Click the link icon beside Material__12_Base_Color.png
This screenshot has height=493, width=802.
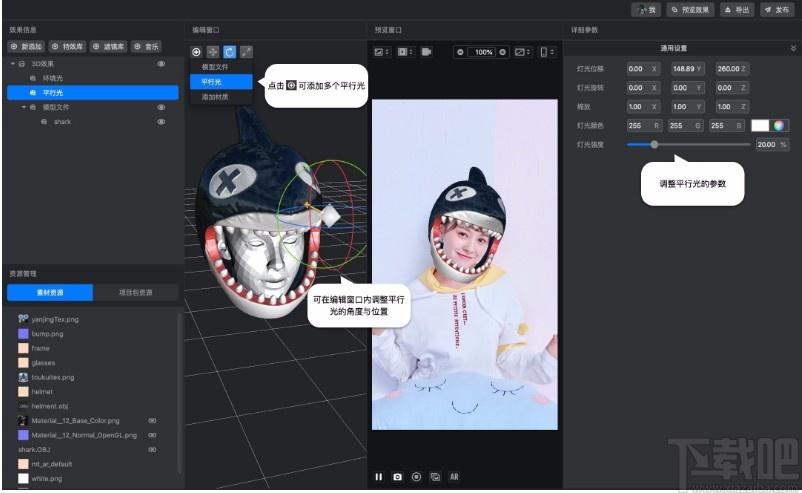pyautogui.click(x=152, y=420)
